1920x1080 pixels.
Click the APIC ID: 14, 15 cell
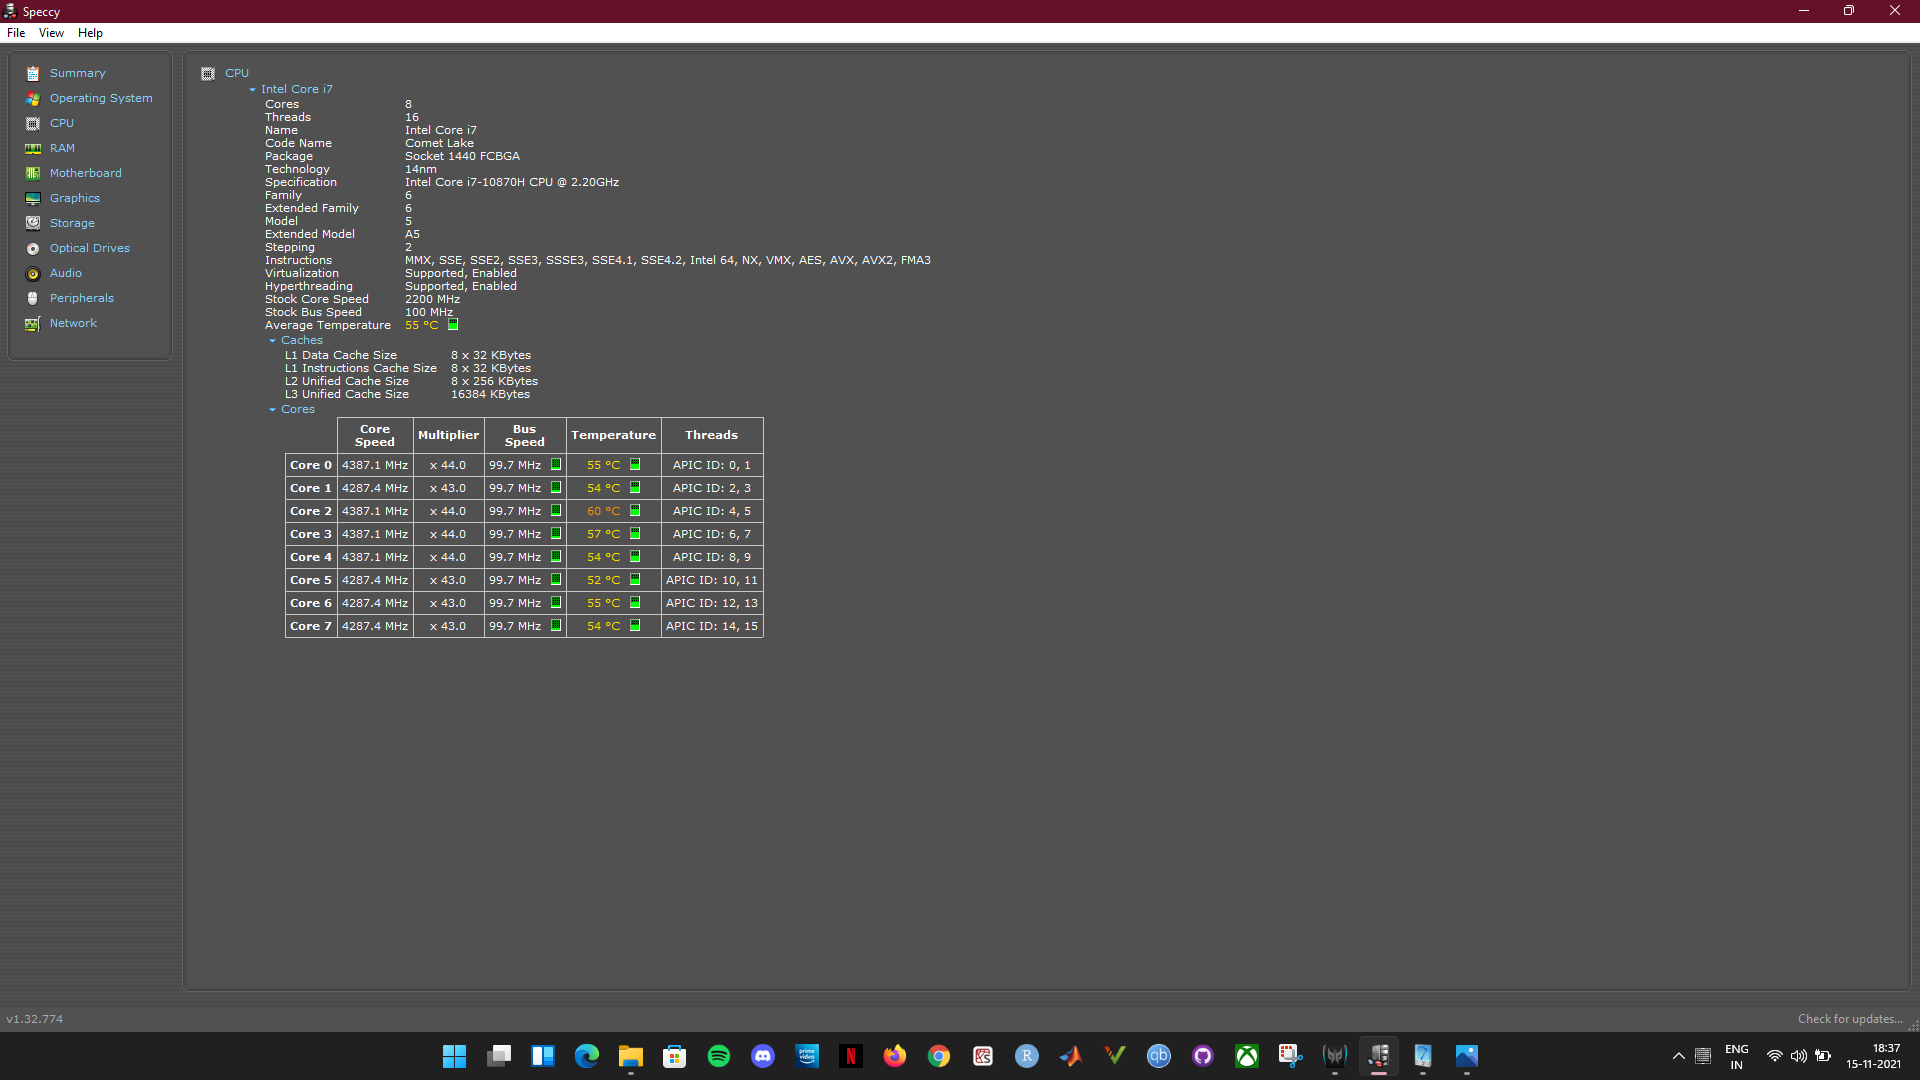click(x=712, y=626)
